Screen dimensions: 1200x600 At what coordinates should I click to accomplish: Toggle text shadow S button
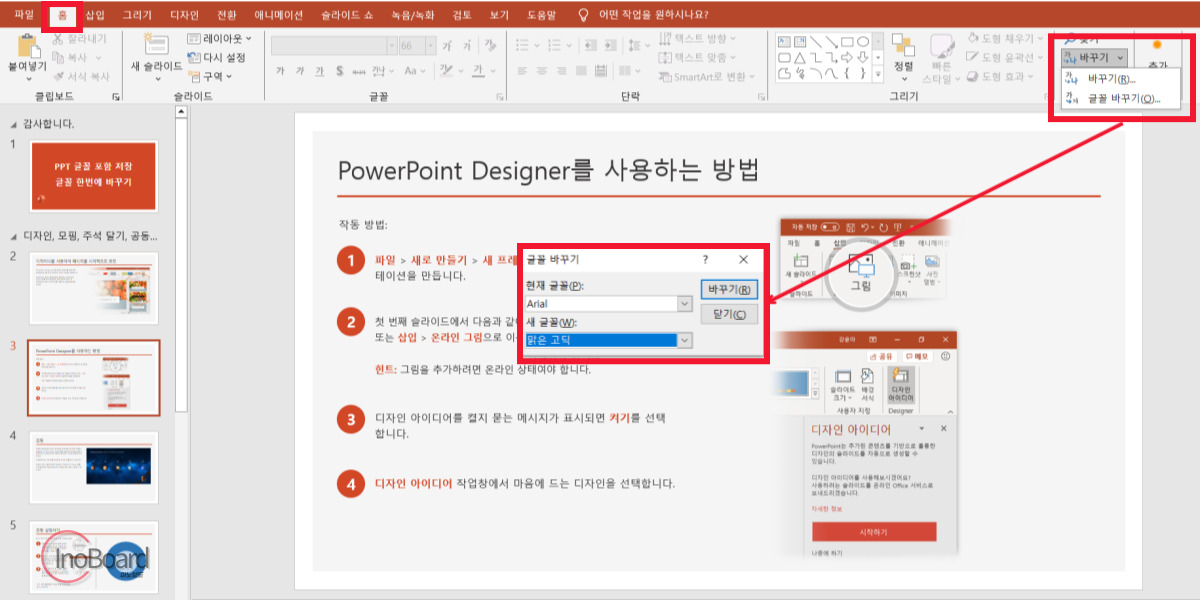[x=340, y=71]
